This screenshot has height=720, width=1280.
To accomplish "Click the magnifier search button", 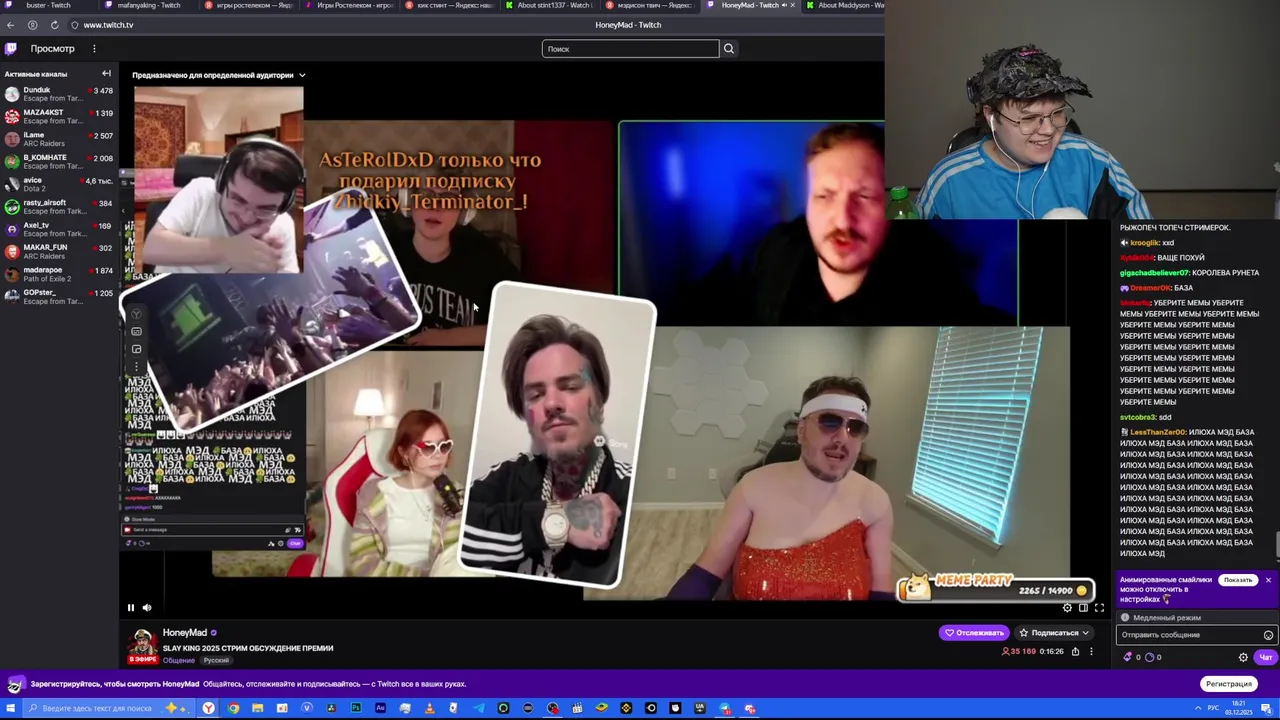I will click(x=729, y=48).
